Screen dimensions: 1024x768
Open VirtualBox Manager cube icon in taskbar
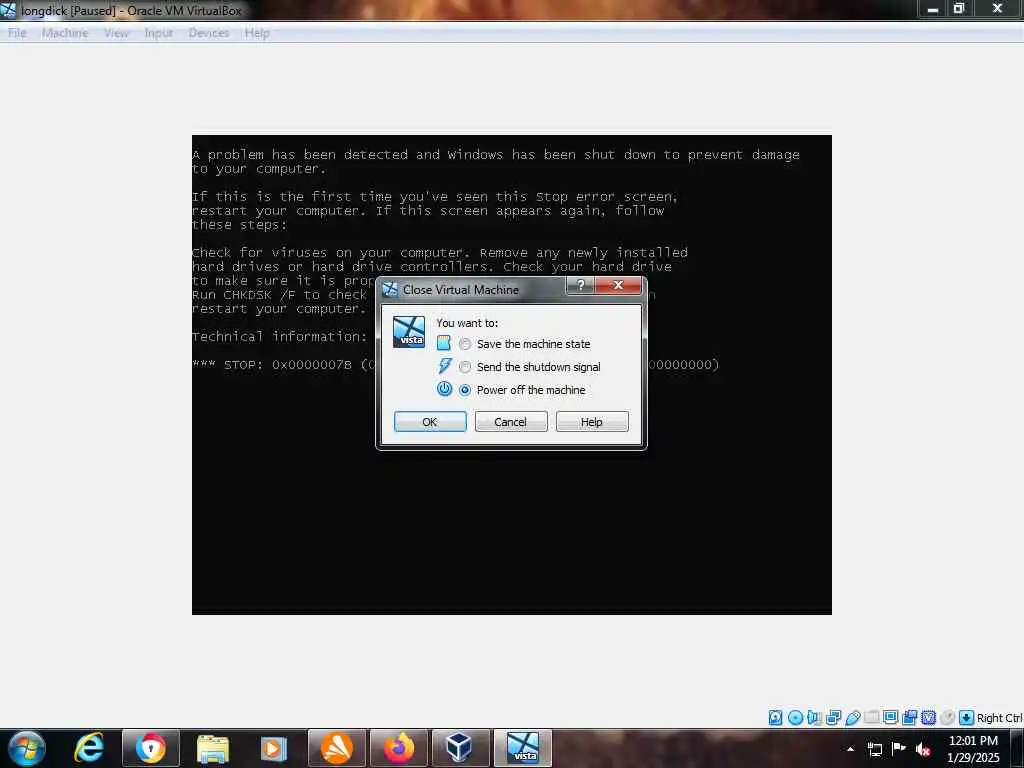click(461, 748)
